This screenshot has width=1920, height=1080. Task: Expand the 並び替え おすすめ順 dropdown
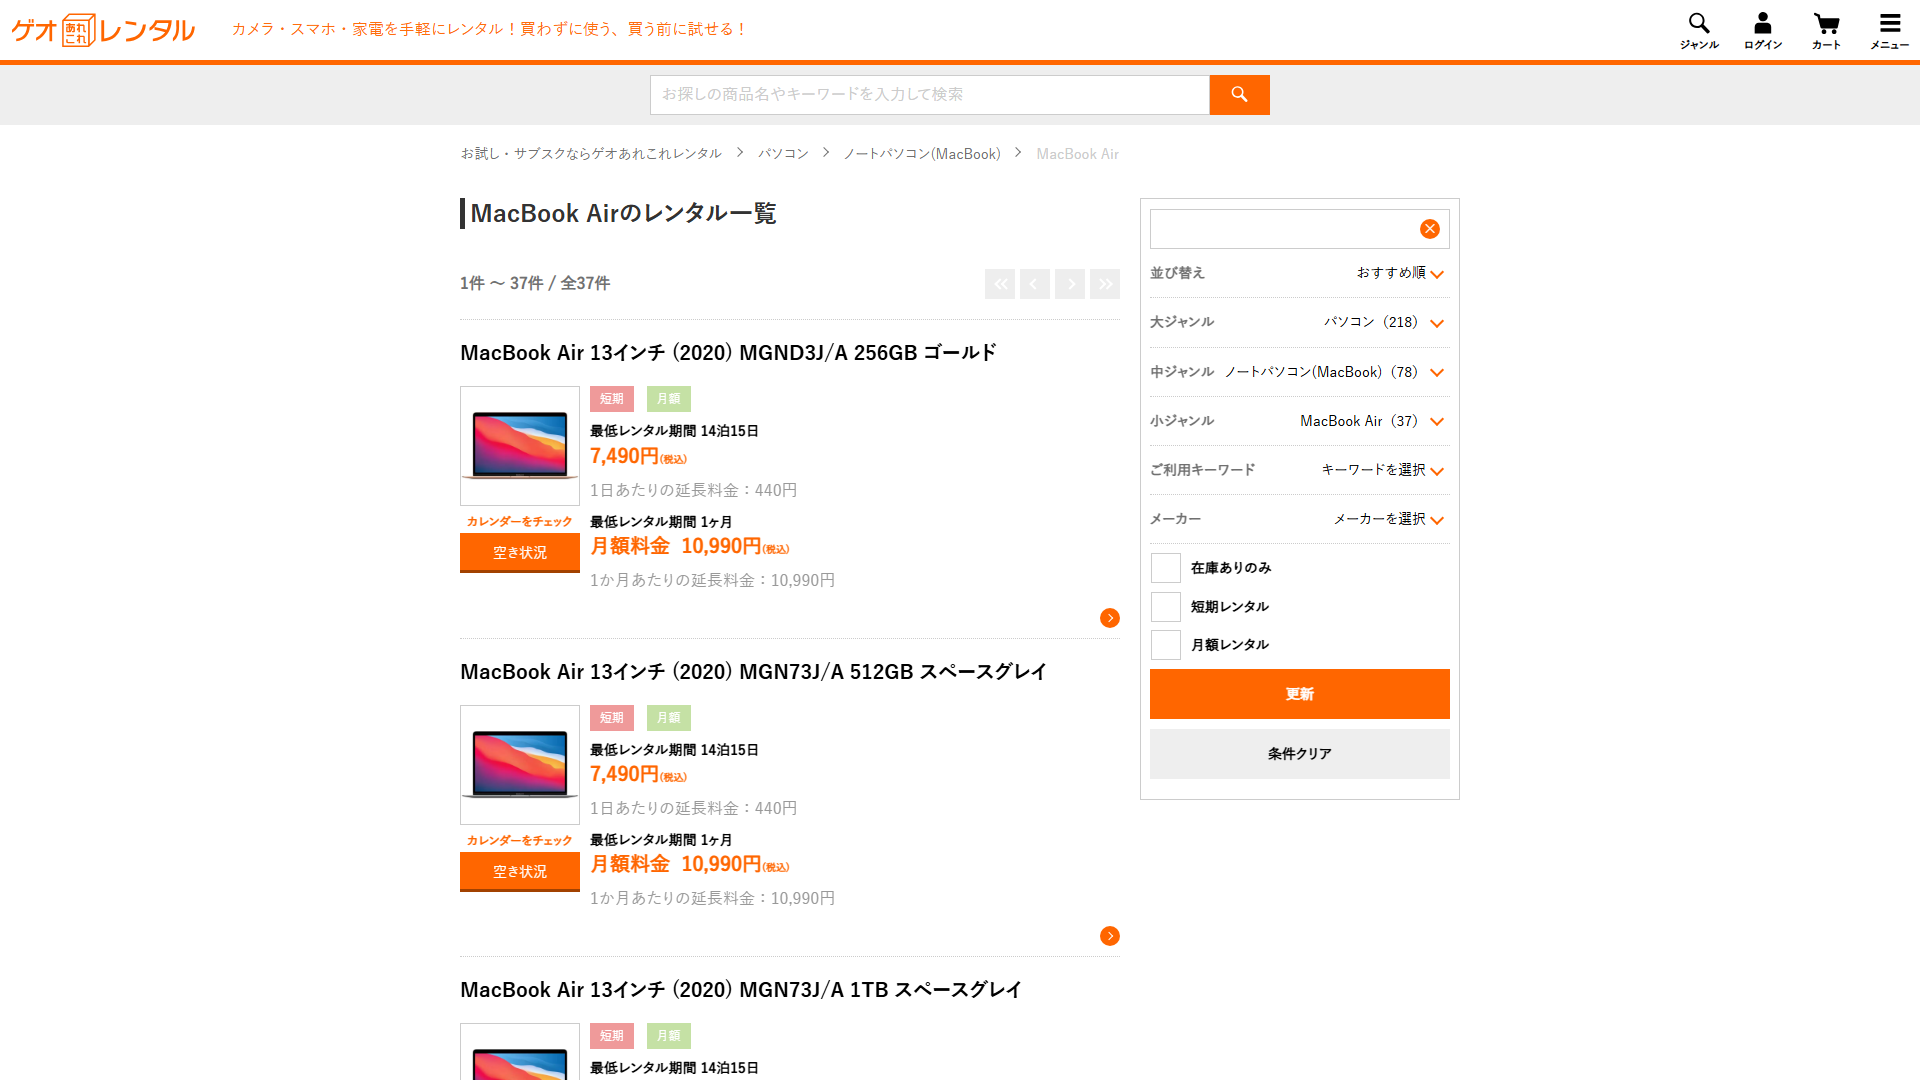pyautogui.click(x=1400, y=273)
